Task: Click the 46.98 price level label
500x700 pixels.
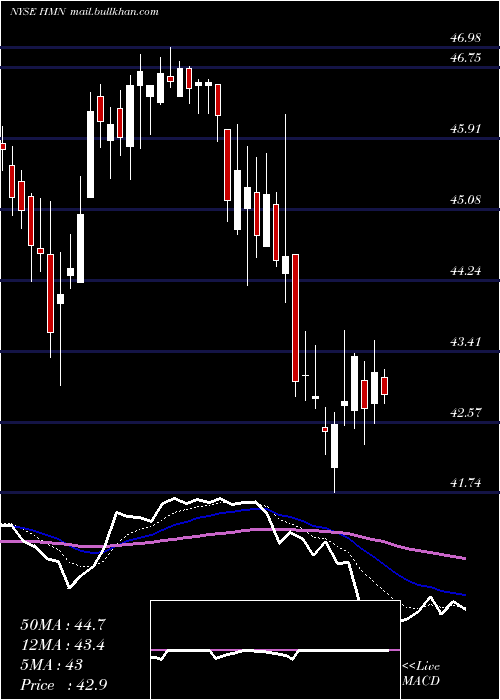Action: [466, 38]
